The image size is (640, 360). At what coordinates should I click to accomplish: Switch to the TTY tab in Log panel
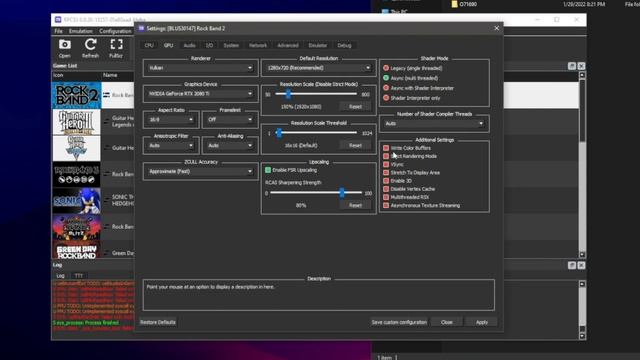click(78, 276)
